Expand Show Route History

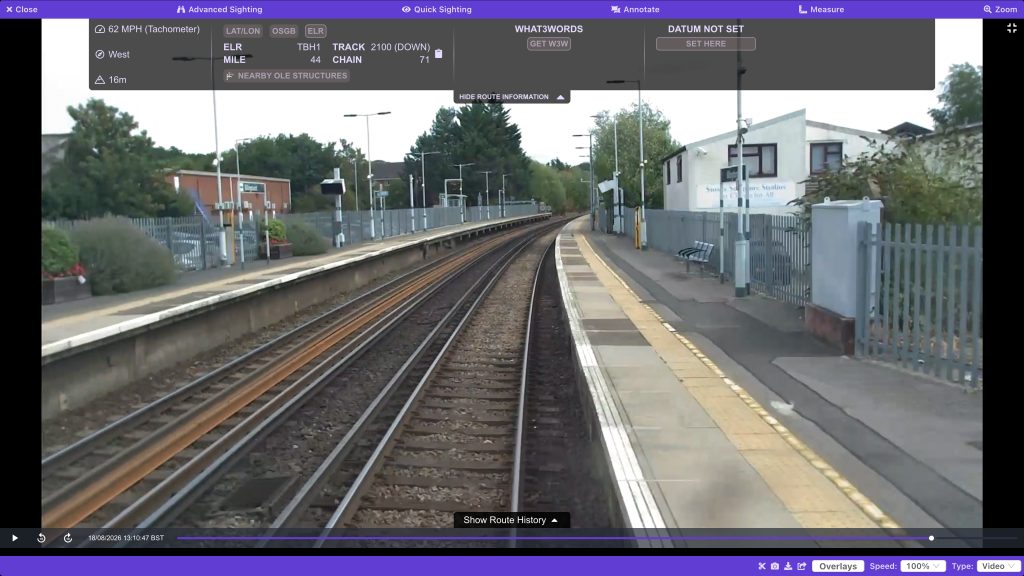pyautogui.click(x=511, y=520)
